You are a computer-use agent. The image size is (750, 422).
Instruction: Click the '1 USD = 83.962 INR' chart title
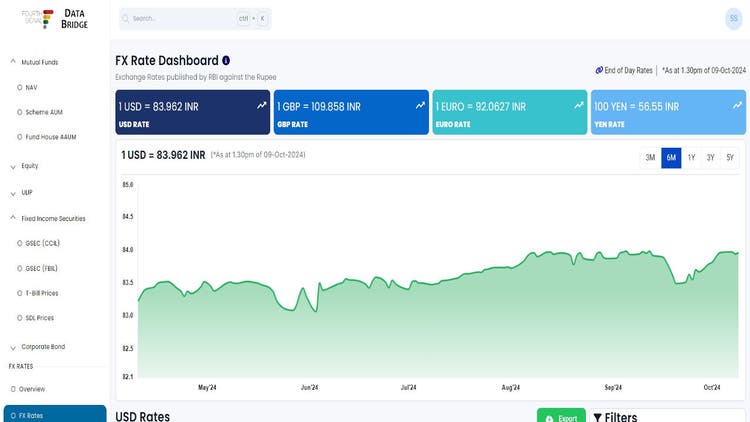(x=163, y=155)
